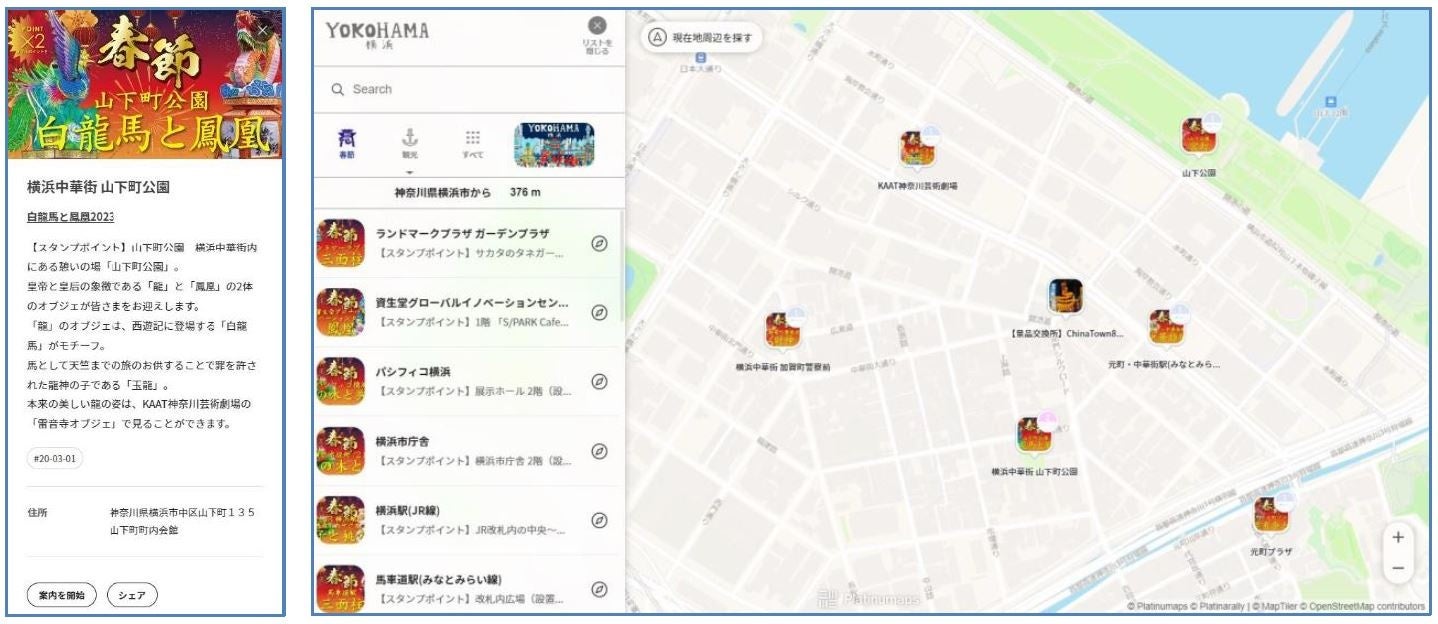Click thumbnail image of 横浜市庁舎 entry
Viewport: 1438px width, 624px height.
340,451
